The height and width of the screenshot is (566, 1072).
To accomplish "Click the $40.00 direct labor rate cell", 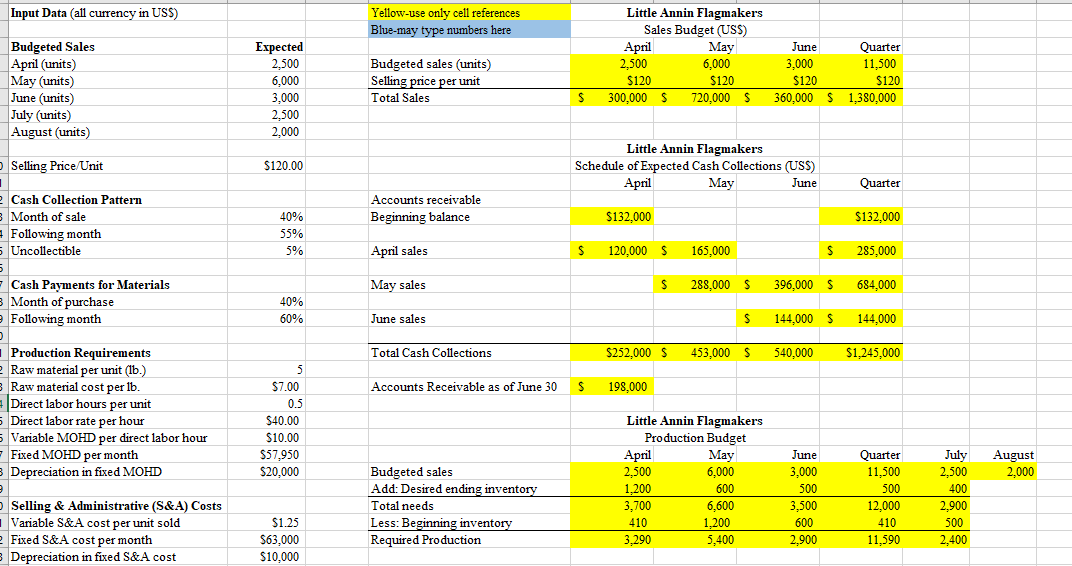I will [267, 420].
